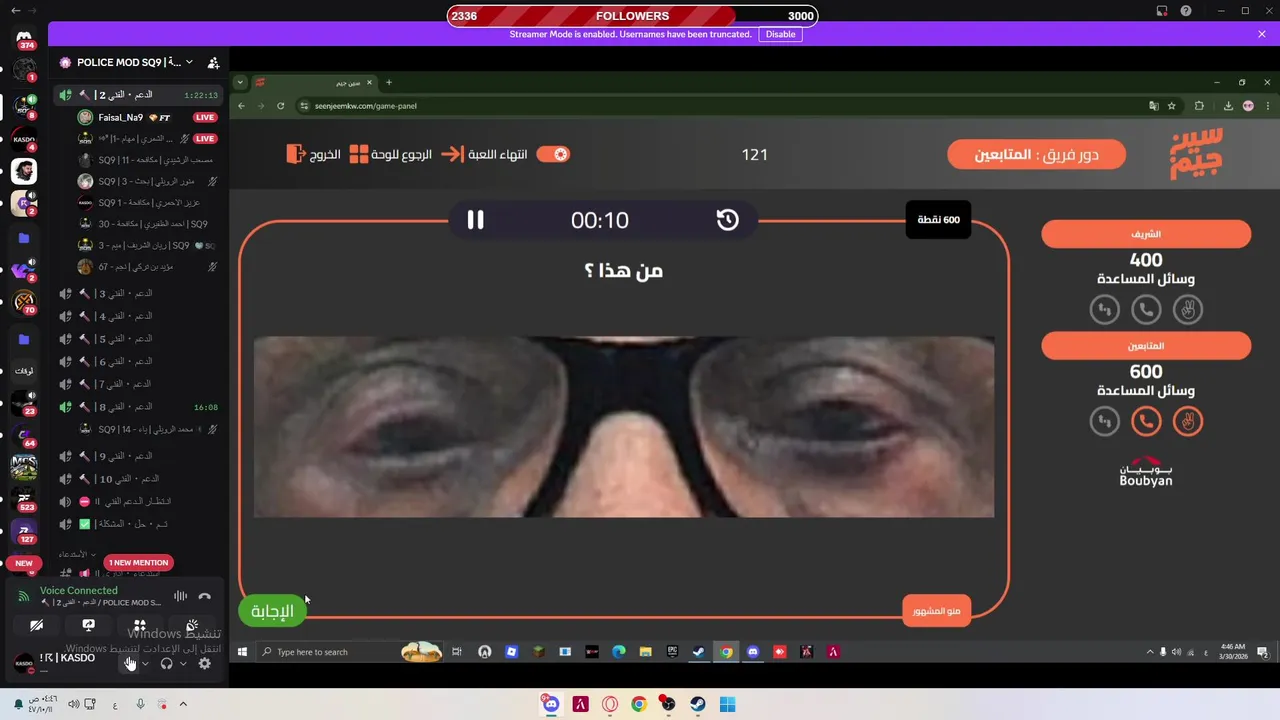This screenshot has height=720, width=1280.
Task: Click the Boubyan sponsor logo
Action: tap(1146, 472)
